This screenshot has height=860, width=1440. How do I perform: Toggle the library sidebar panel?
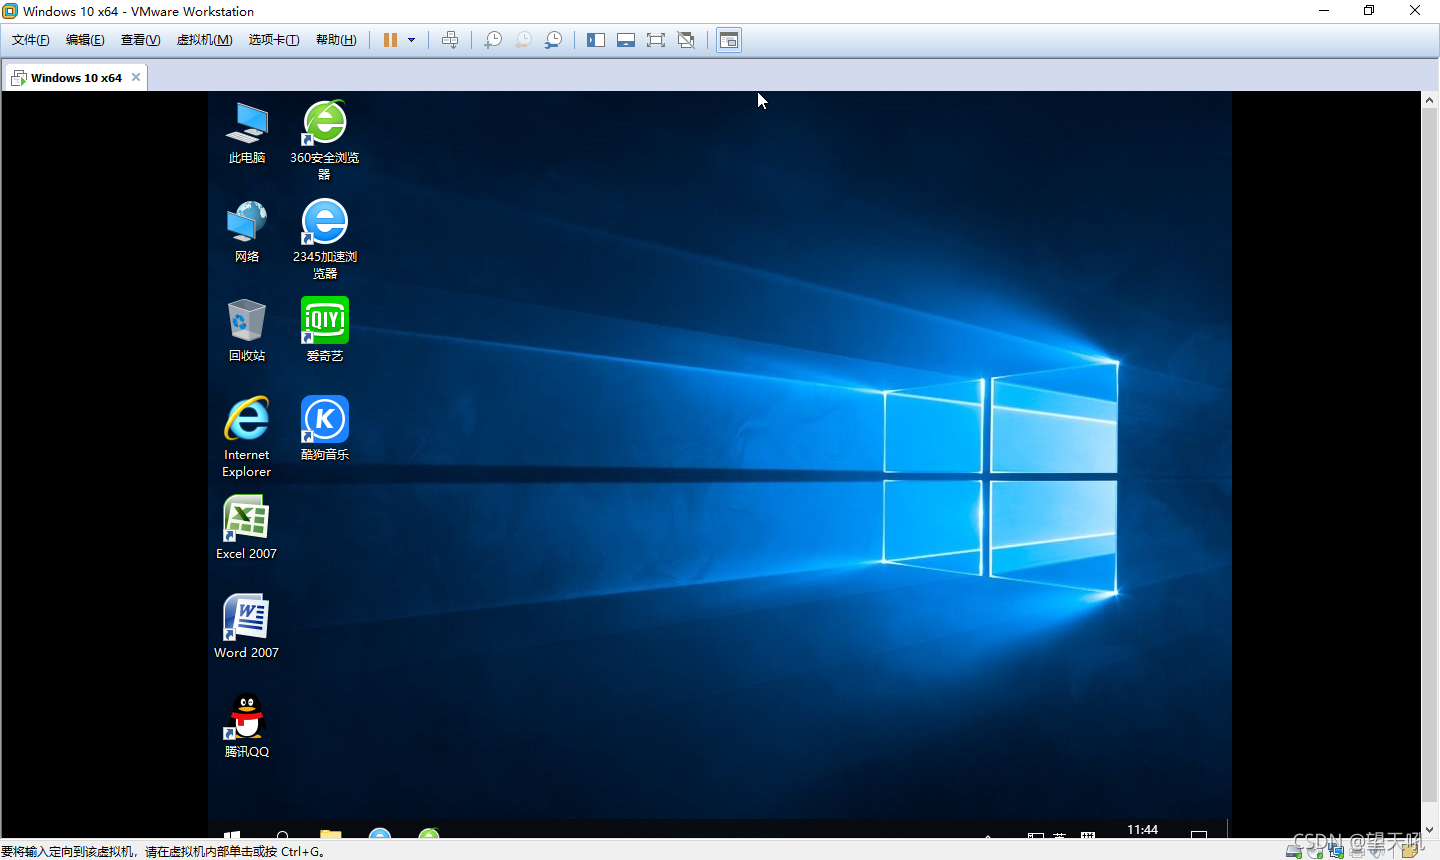click(x=596, y=40)
